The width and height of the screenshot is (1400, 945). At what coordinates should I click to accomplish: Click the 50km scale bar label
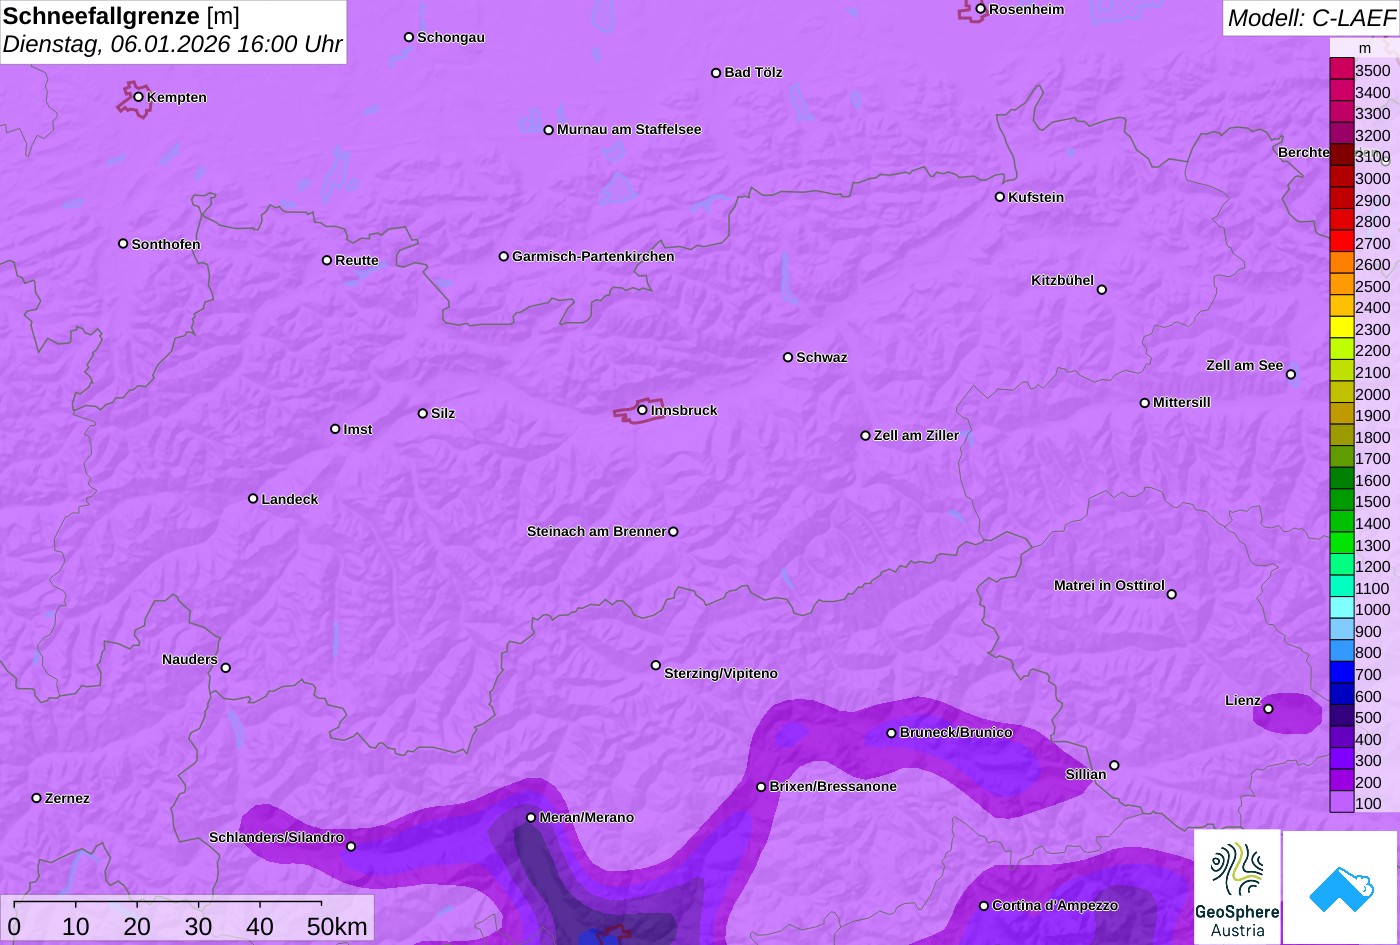tap(338, 927)
